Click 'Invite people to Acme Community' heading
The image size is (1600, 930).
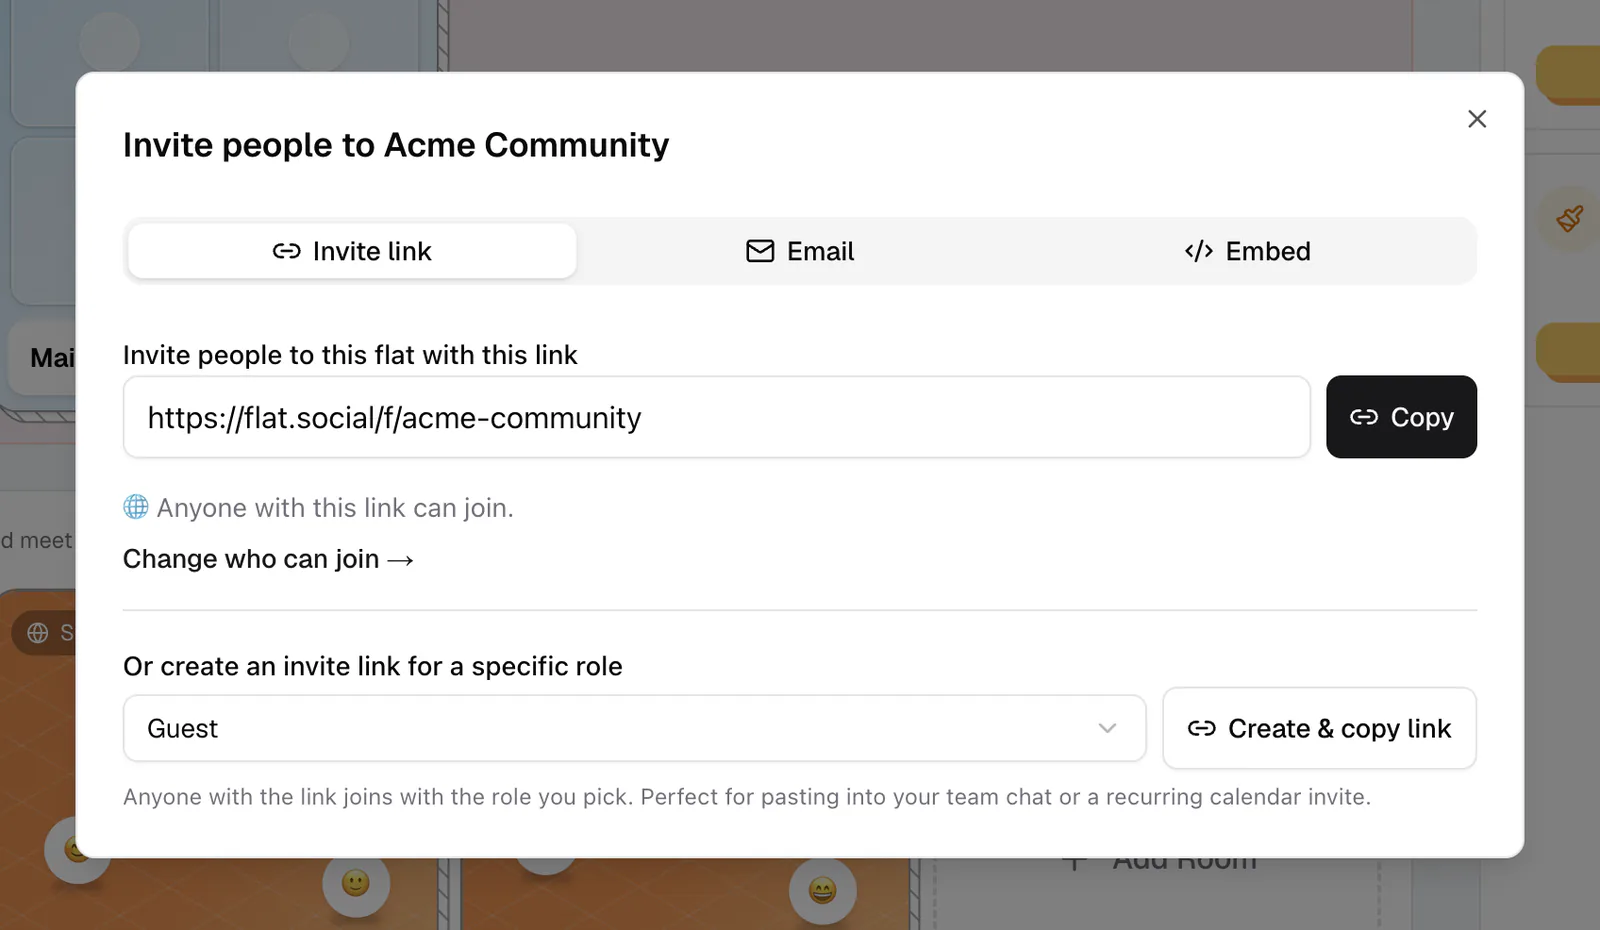click(x=396, y=145)
